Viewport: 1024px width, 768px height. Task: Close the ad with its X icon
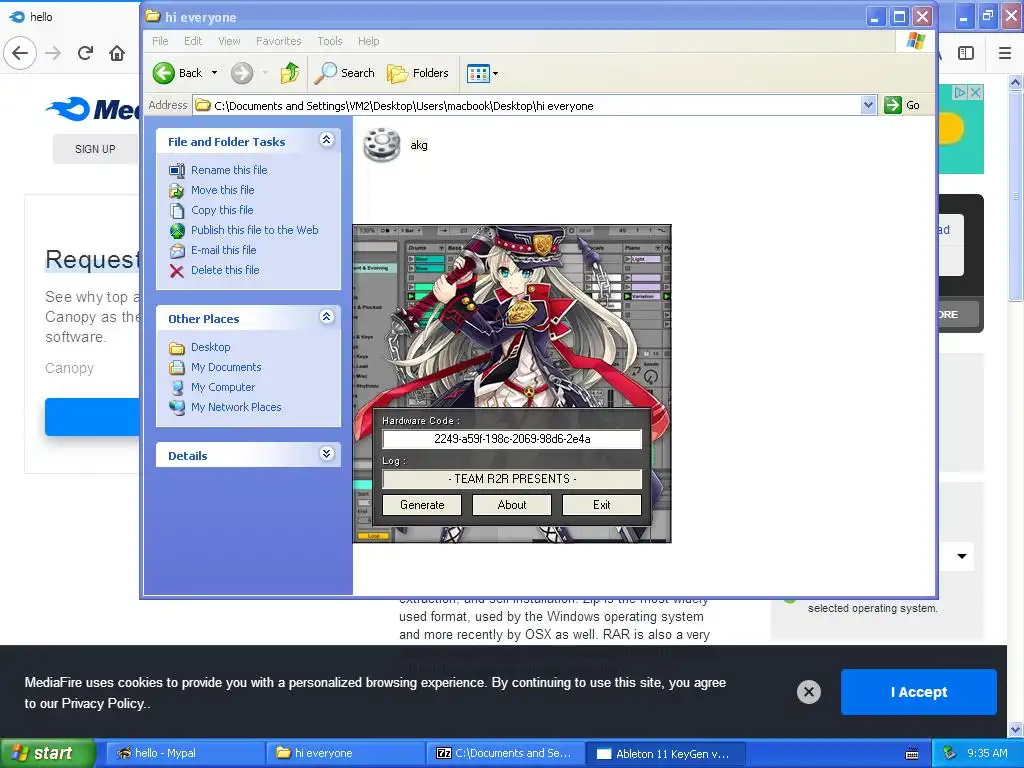975,92
